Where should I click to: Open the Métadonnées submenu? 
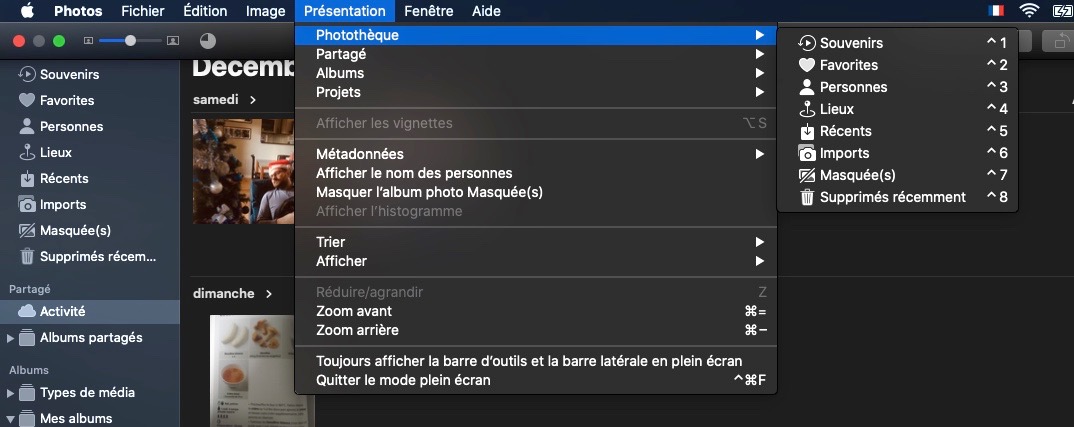coord(536,154)
